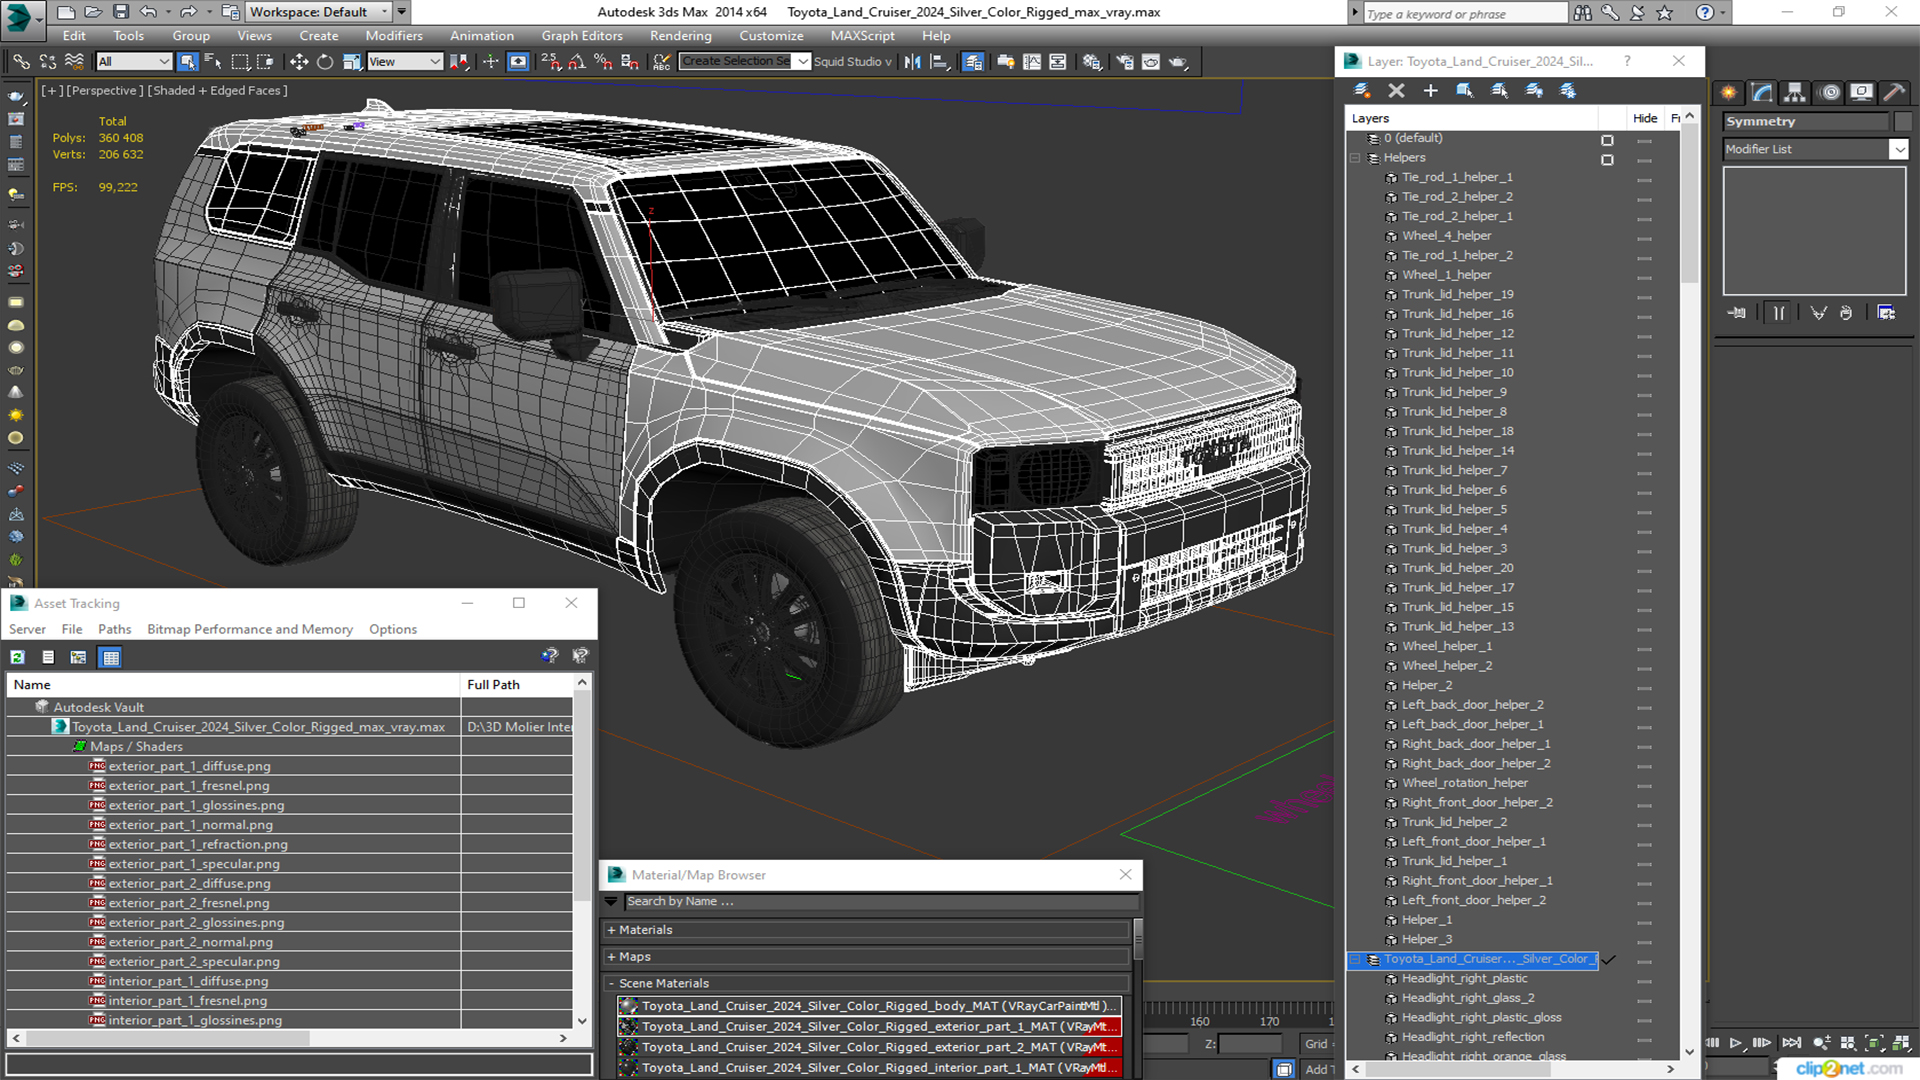Viewport: 1920px width, 1080px height.
Task: Open the All selection filter dropdown
Action: point(134,62)
